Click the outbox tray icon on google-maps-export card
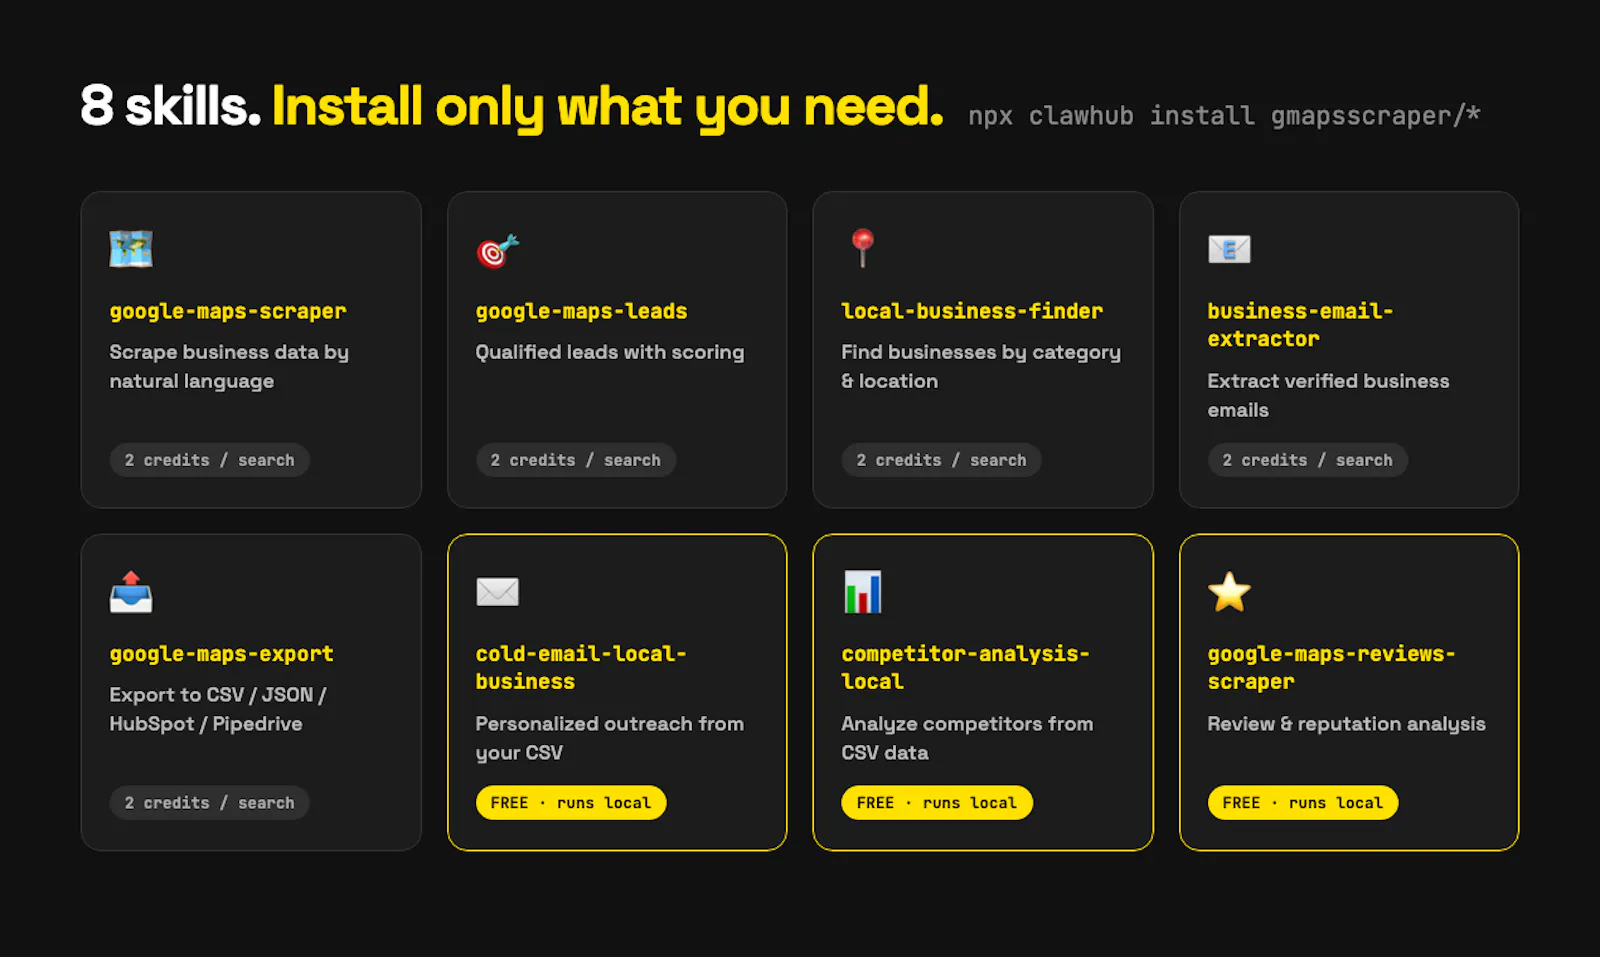 coord(131,592)
